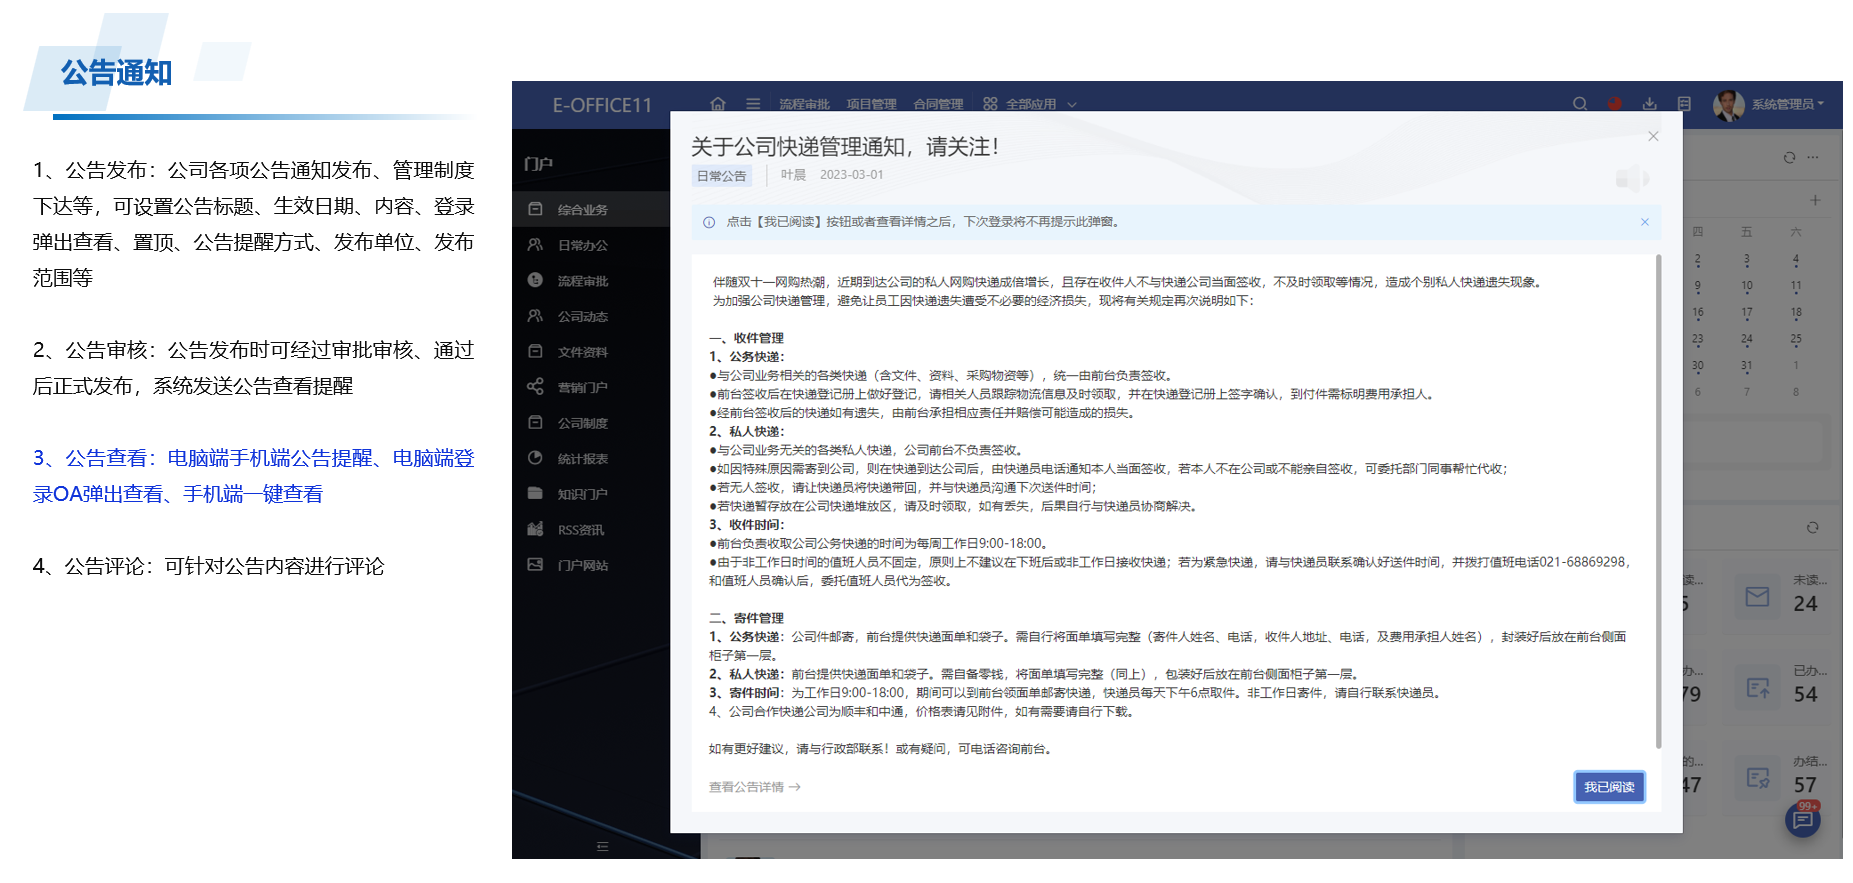This screenshot has height=883, width=1853.
Task: Click the 公司动态 sidebar icon
Action: pyautogui.click(x=535, y=315)
